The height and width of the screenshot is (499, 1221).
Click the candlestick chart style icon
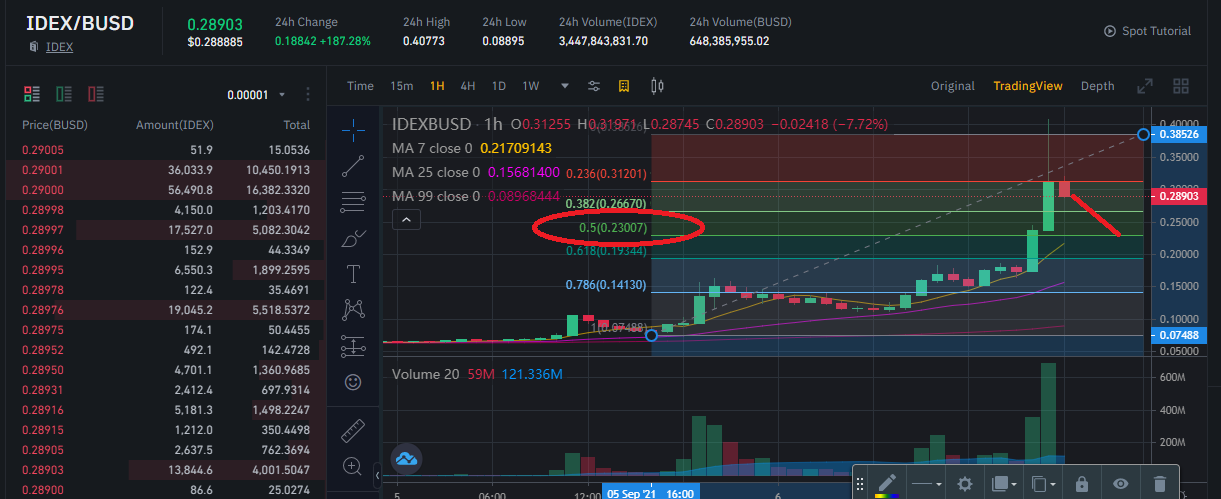coord(658,86)
